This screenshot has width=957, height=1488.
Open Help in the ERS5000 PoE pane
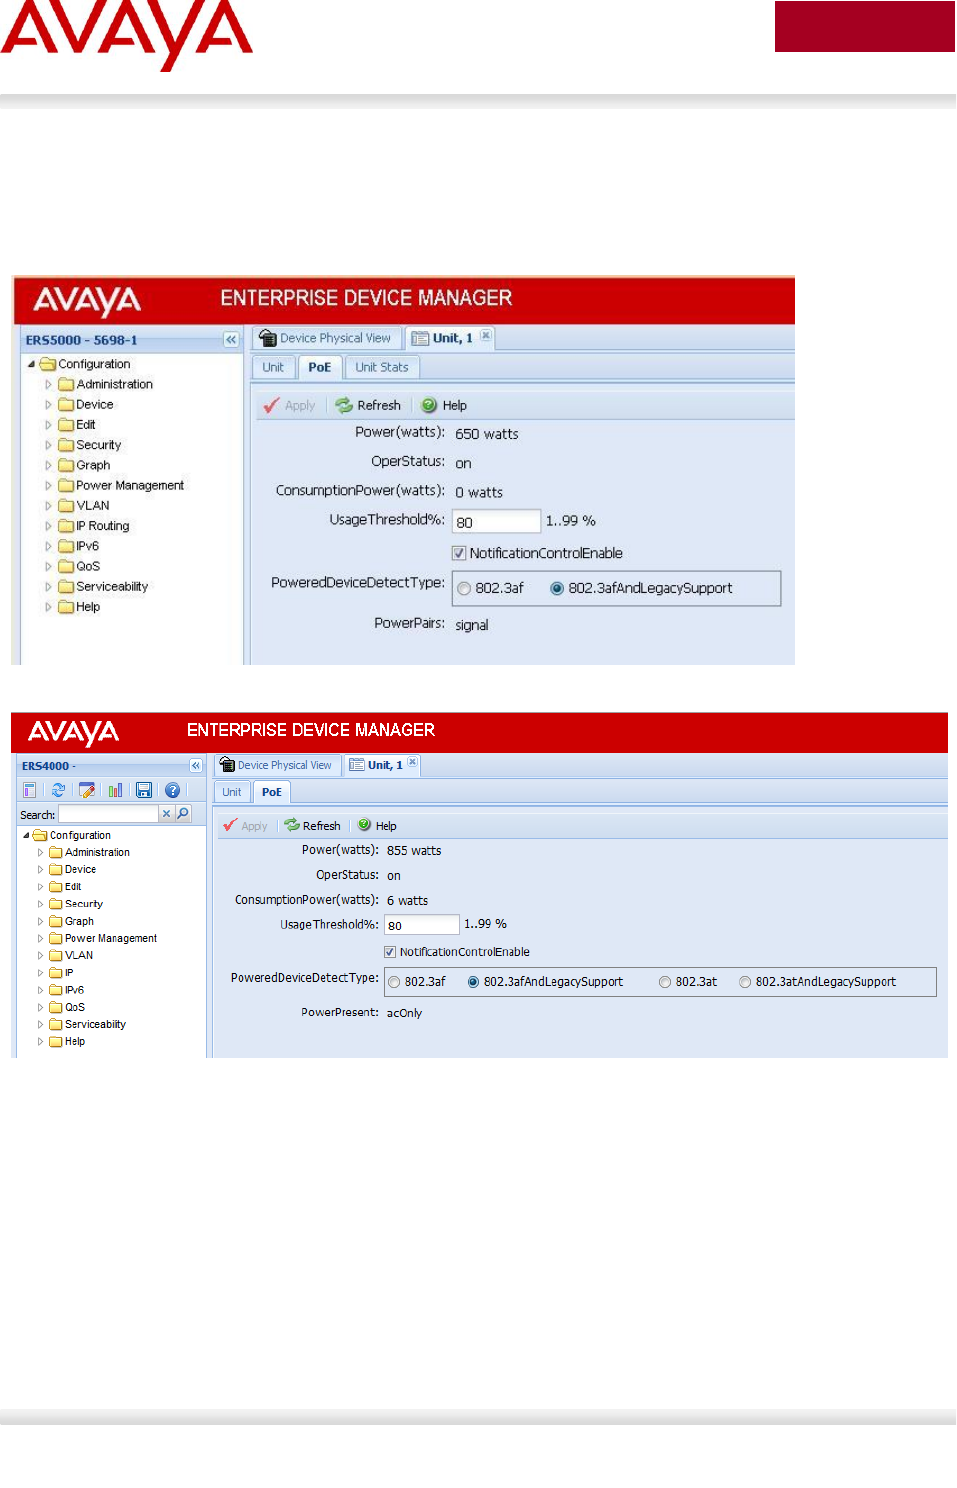(x=444, y=405)
